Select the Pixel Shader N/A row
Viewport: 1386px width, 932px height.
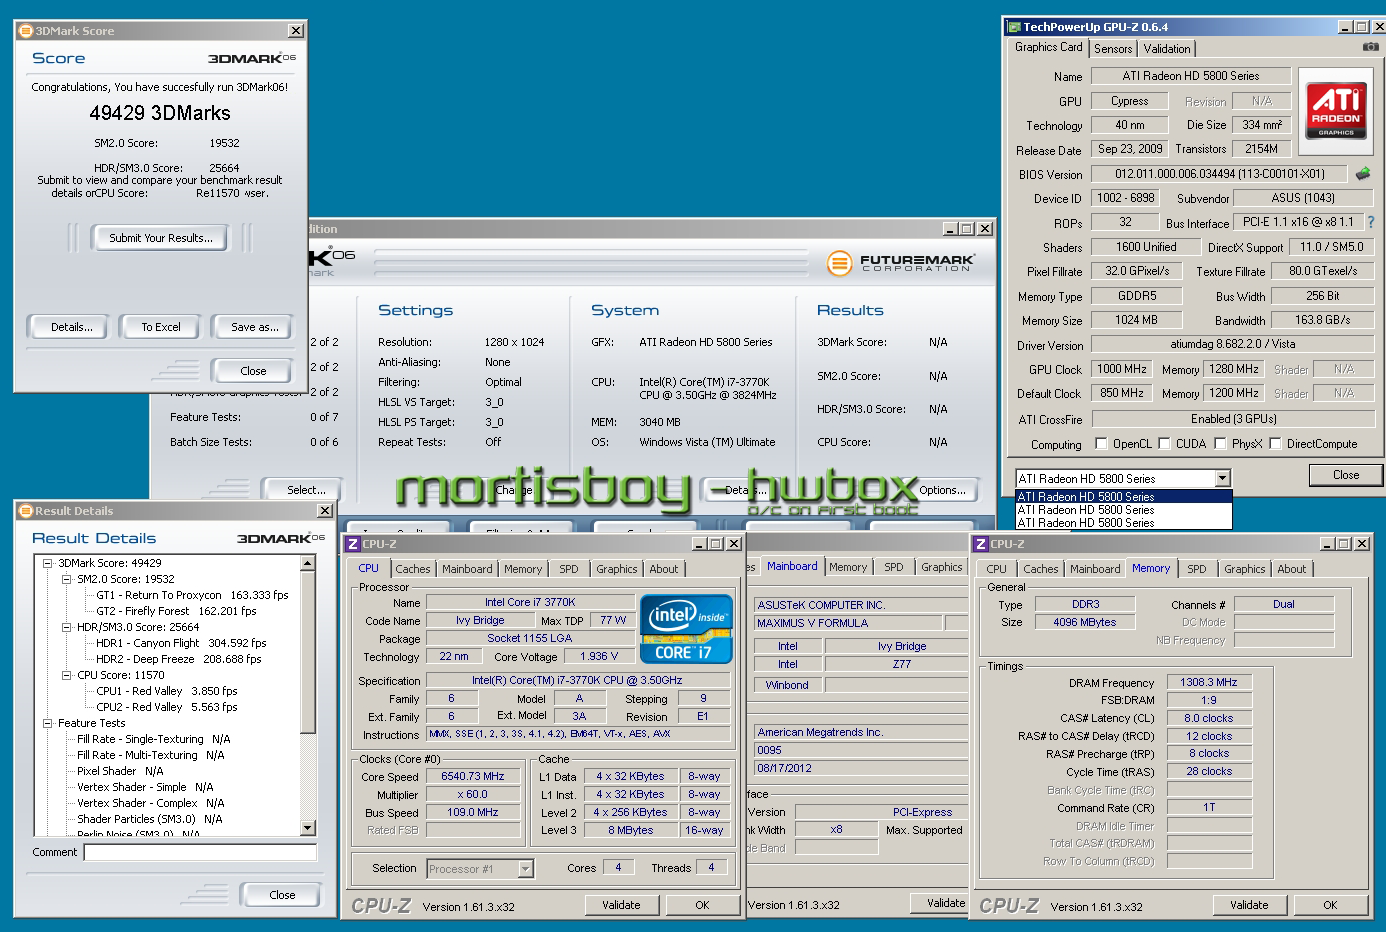(x=120, y=771)
